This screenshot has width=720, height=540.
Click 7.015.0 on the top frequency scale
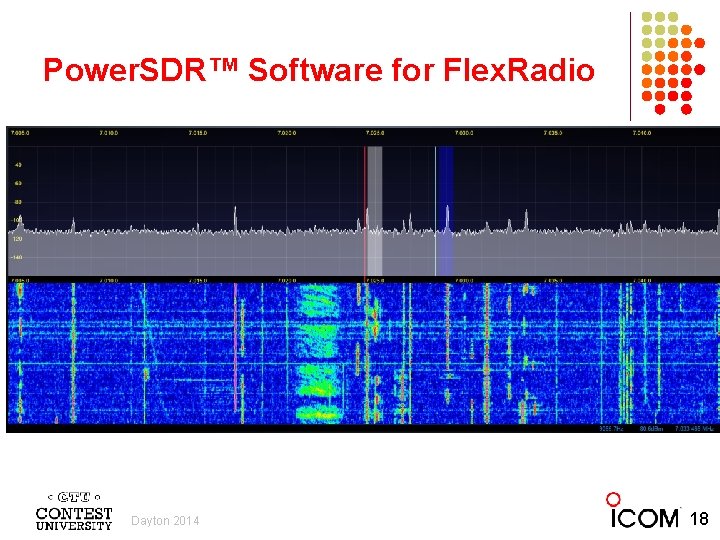click(x=197, y=133)
